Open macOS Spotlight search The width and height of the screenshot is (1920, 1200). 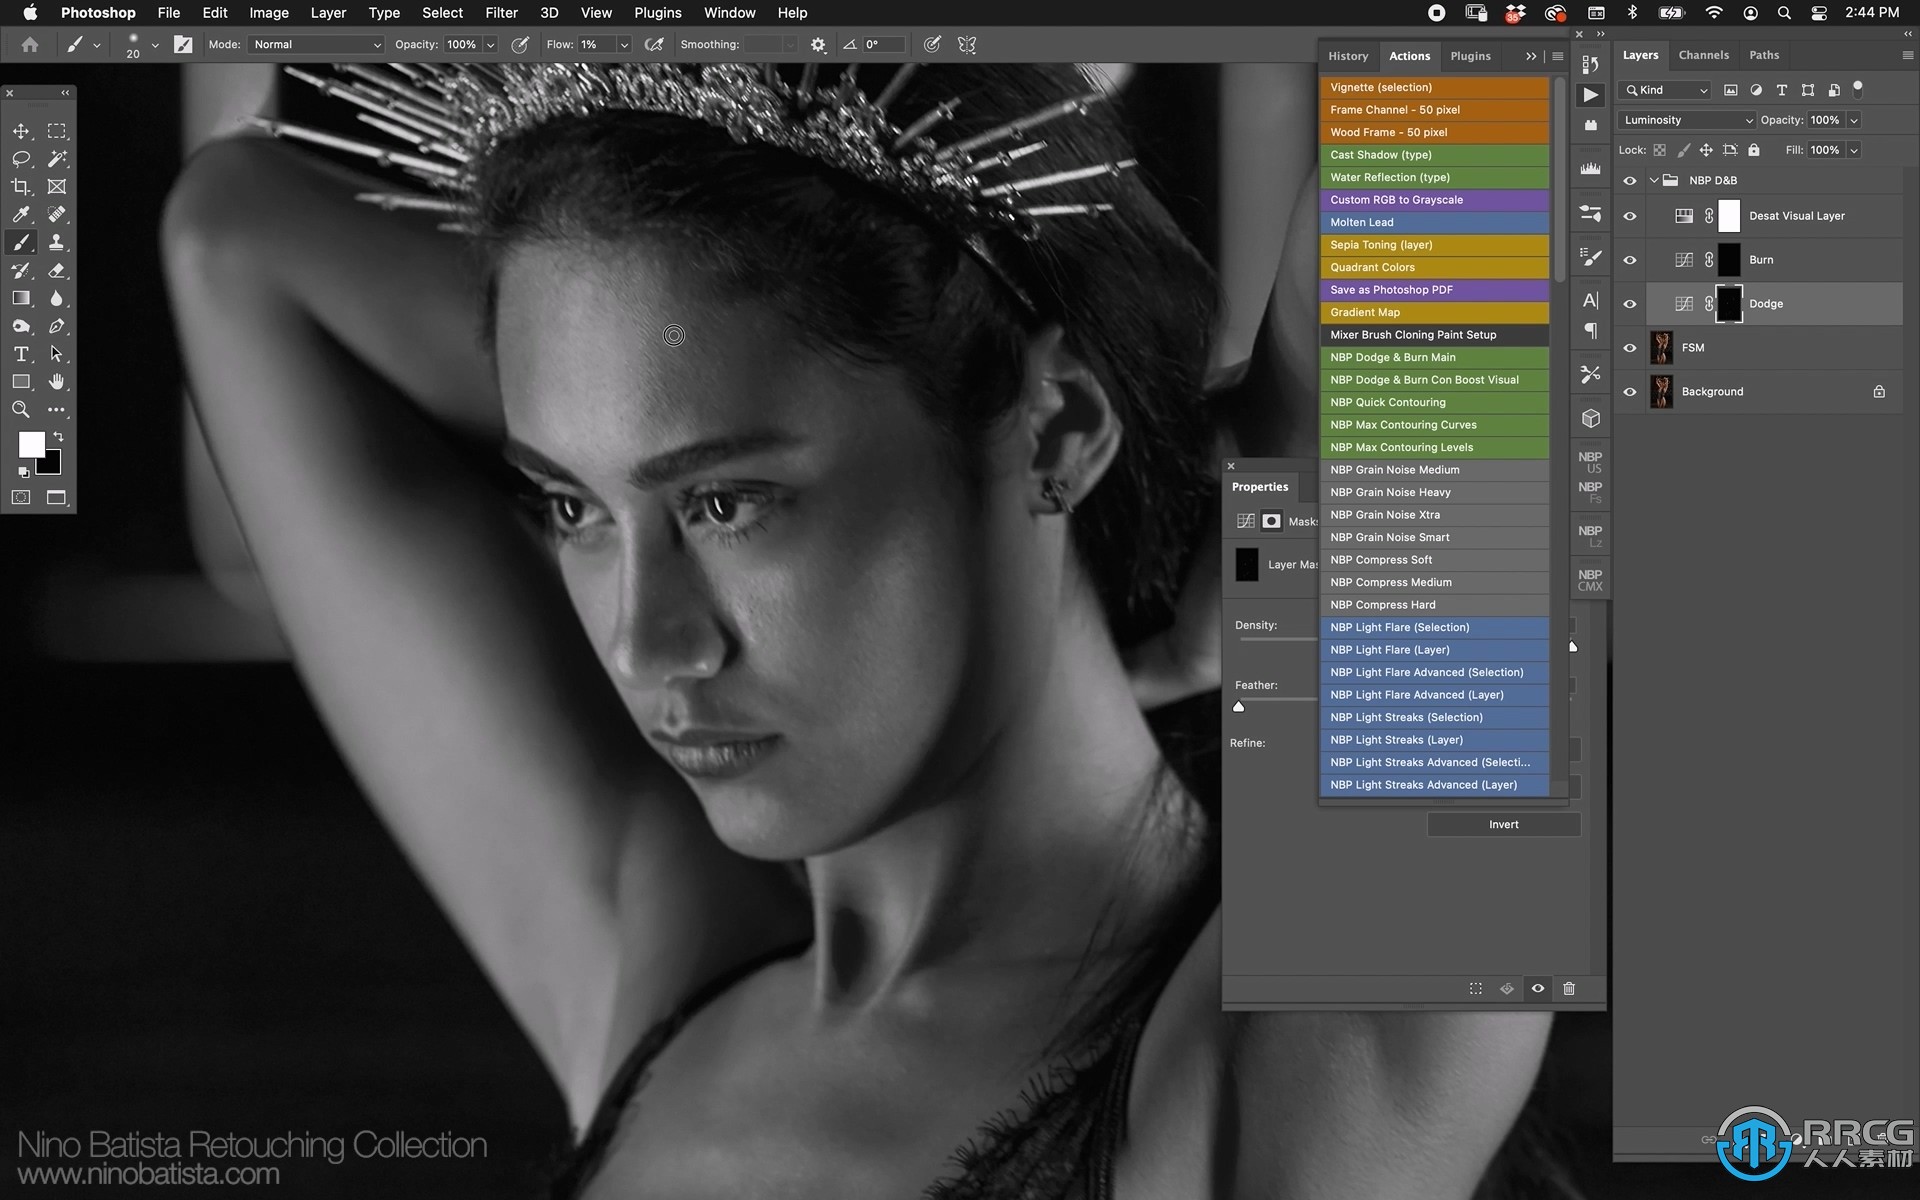[x=1784, y=13]
